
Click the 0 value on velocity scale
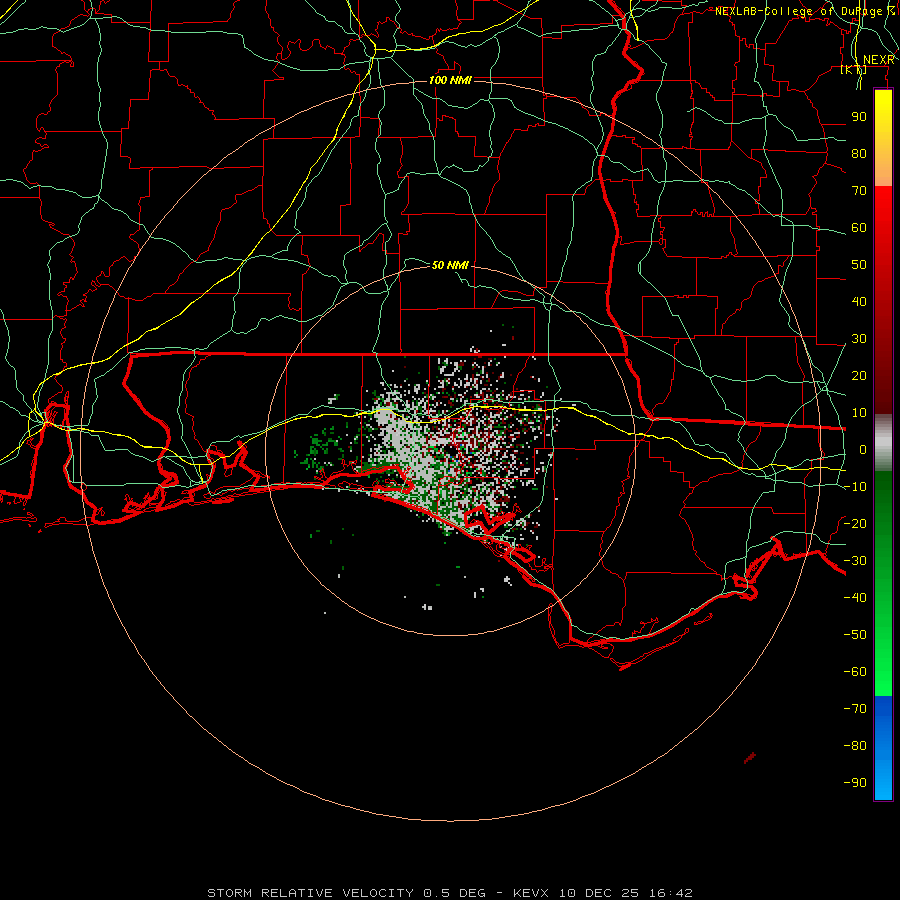(863, 450)
